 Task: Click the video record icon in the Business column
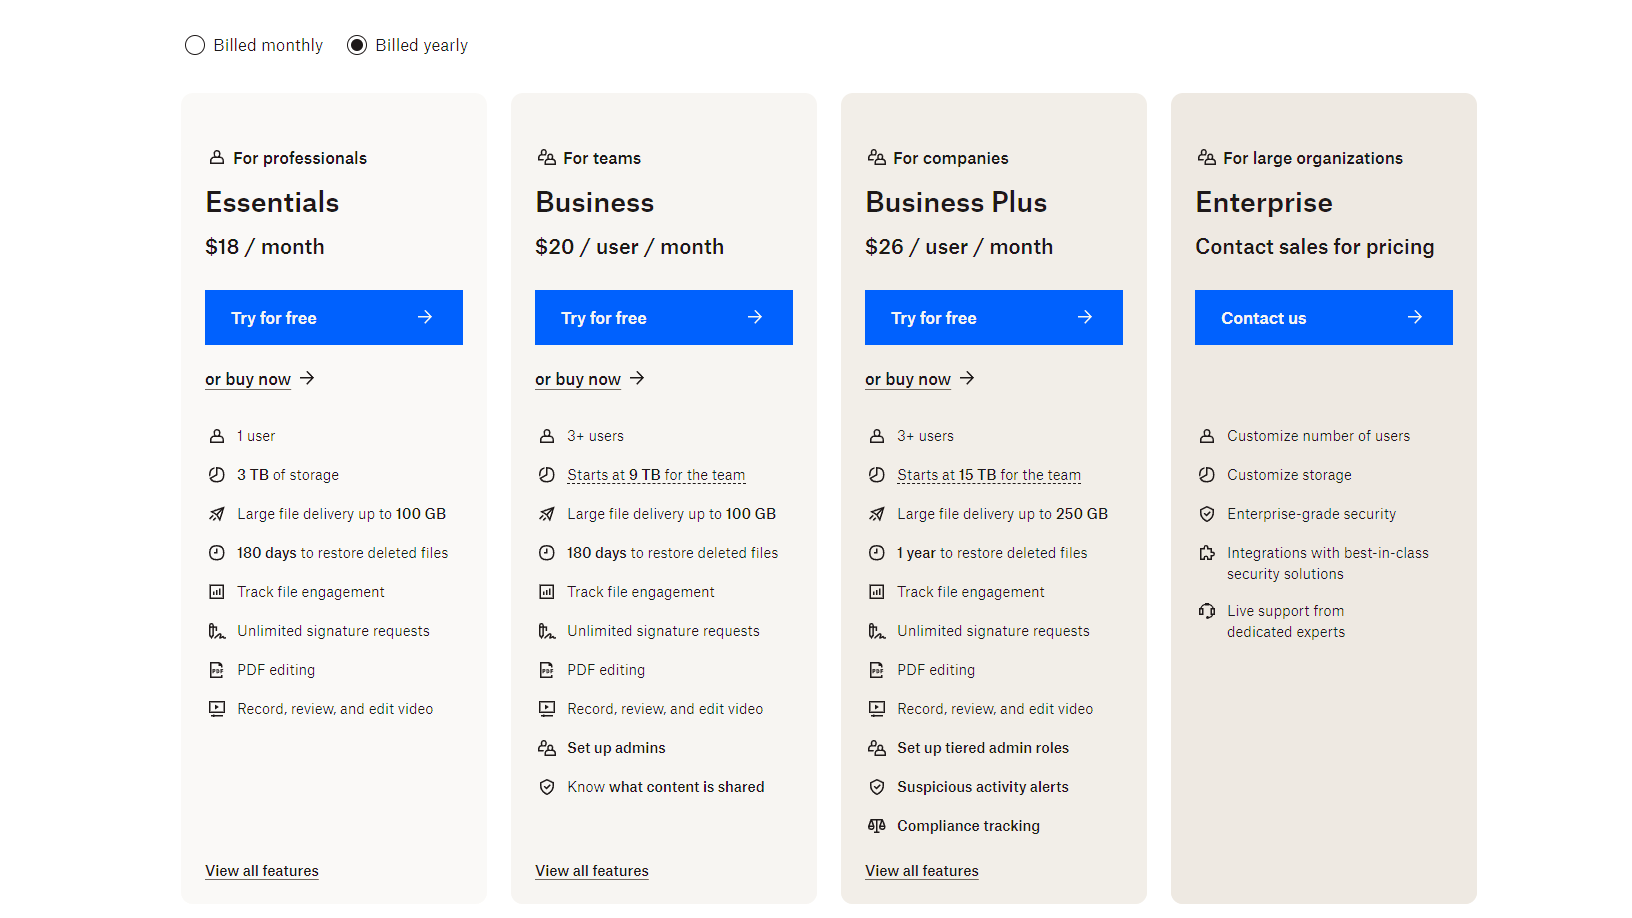tap(547, 708)
